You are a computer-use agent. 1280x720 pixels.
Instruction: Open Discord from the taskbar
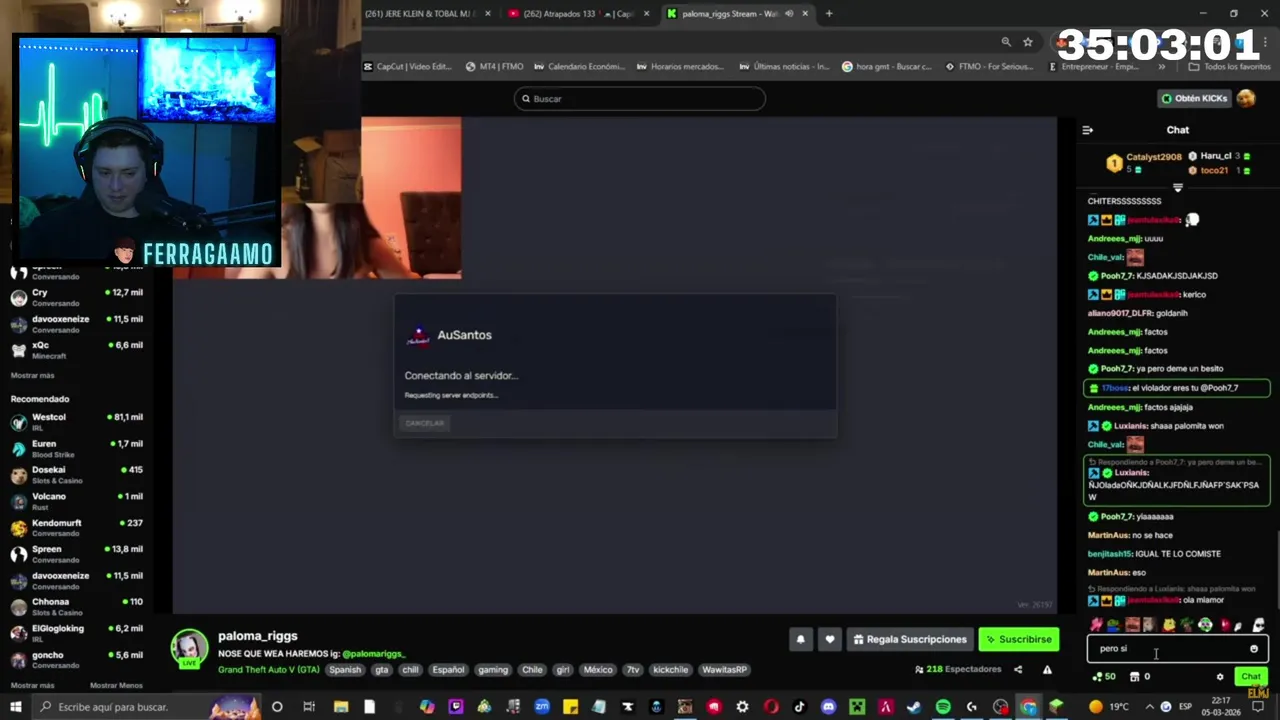tap(828, 707)
